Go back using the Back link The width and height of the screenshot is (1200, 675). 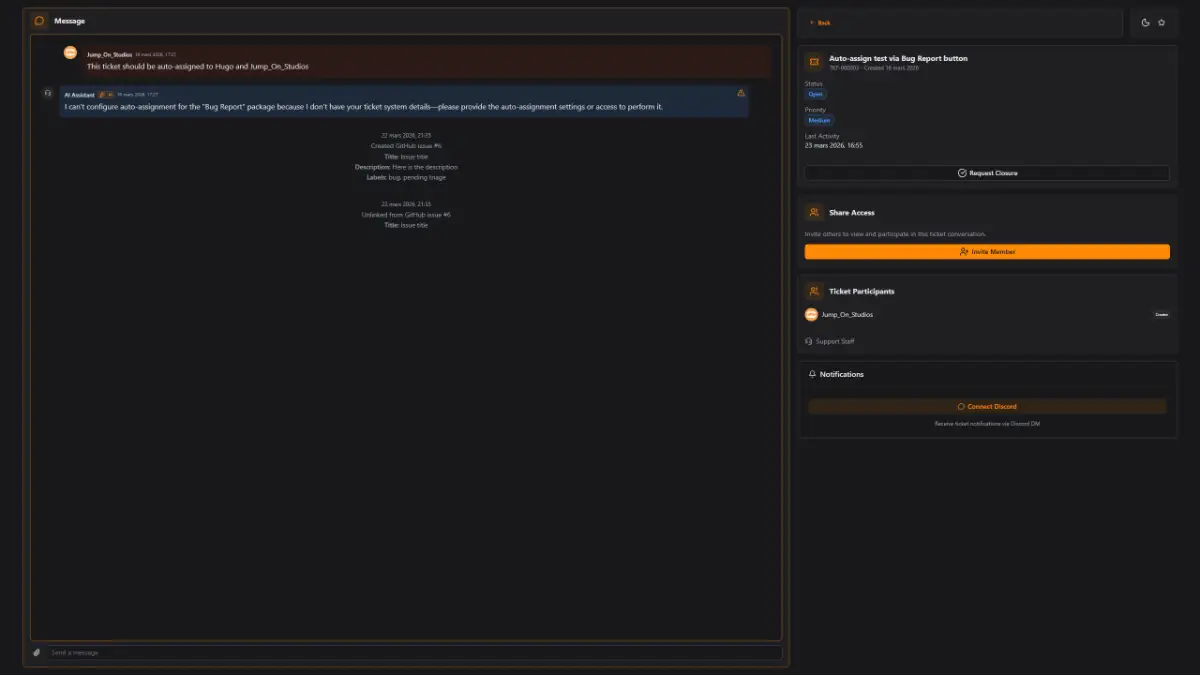[820, 22]
